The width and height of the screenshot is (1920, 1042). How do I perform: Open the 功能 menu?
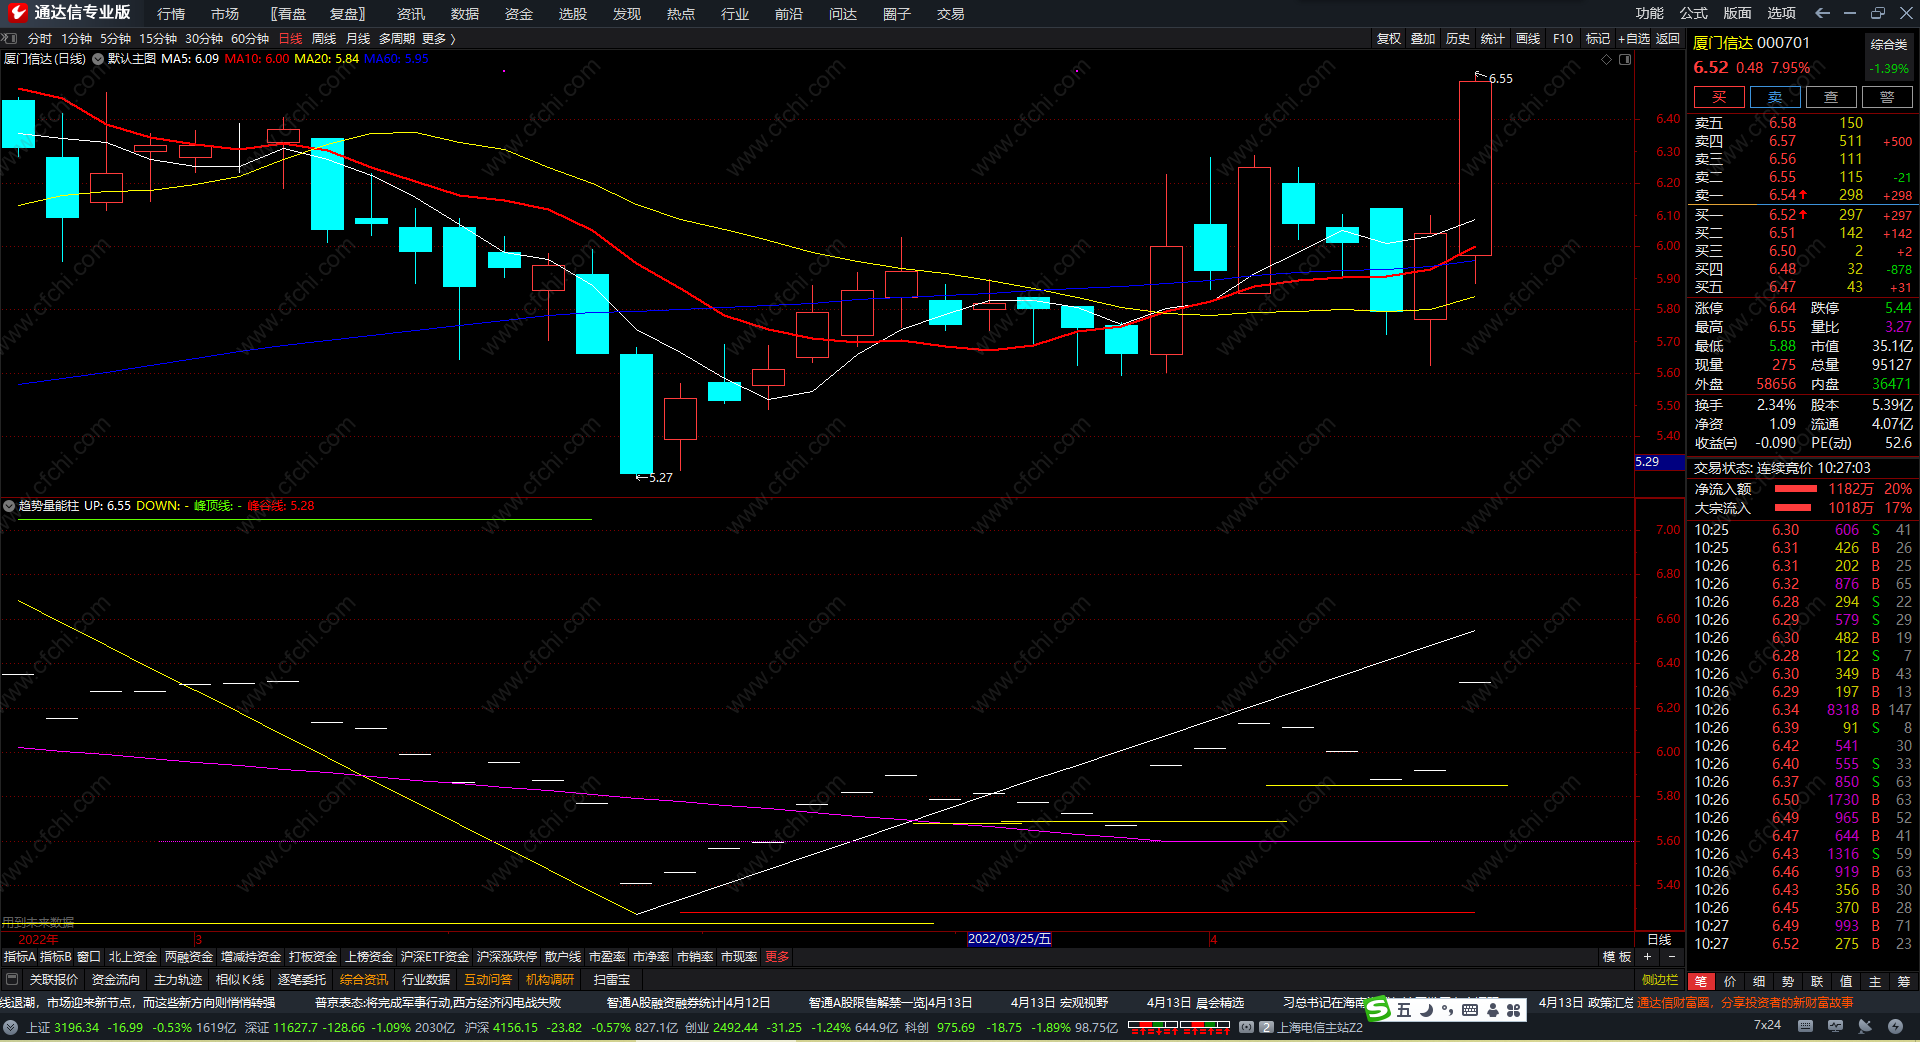pyautogui.click(x=1650, y=13)
